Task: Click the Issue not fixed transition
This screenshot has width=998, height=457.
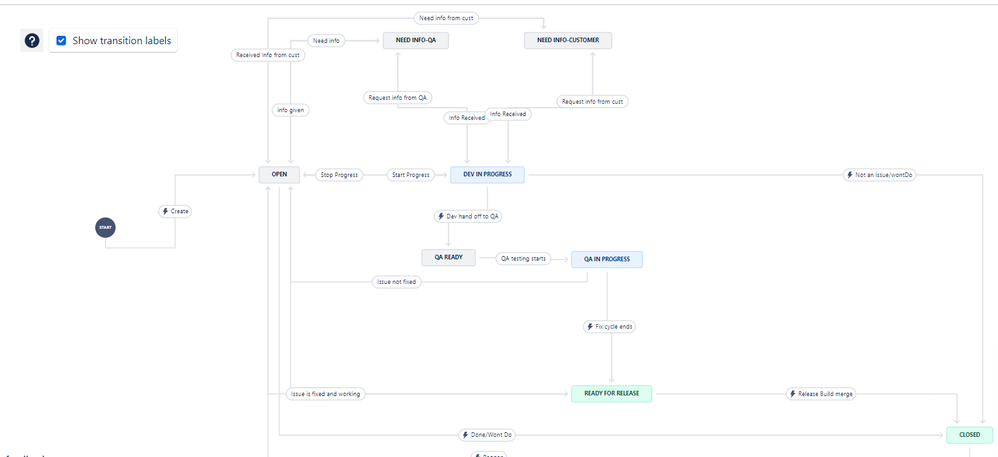Action: pos(397,282)
